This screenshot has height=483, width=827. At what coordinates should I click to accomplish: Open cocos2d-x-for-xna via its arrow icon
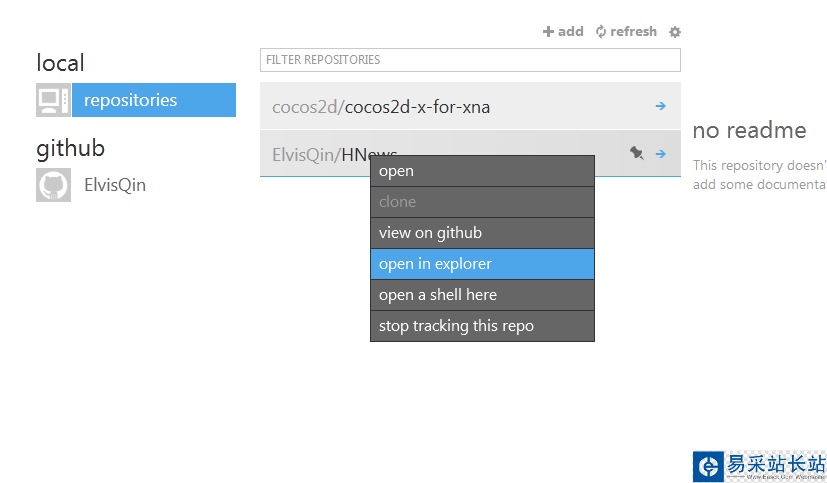[661, 106]
